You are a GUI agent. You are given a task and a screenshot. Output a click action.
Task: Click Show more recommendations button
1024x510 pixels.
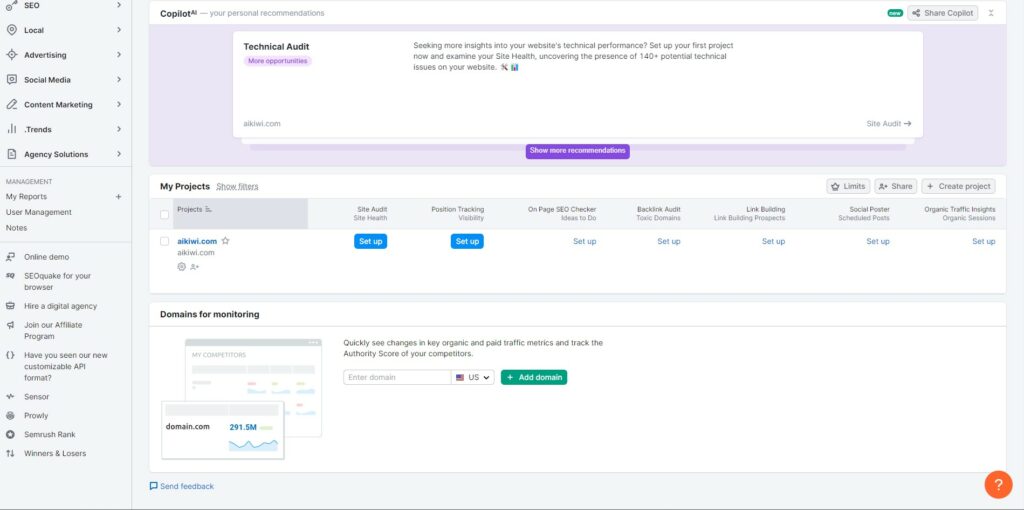pos(577,151)
